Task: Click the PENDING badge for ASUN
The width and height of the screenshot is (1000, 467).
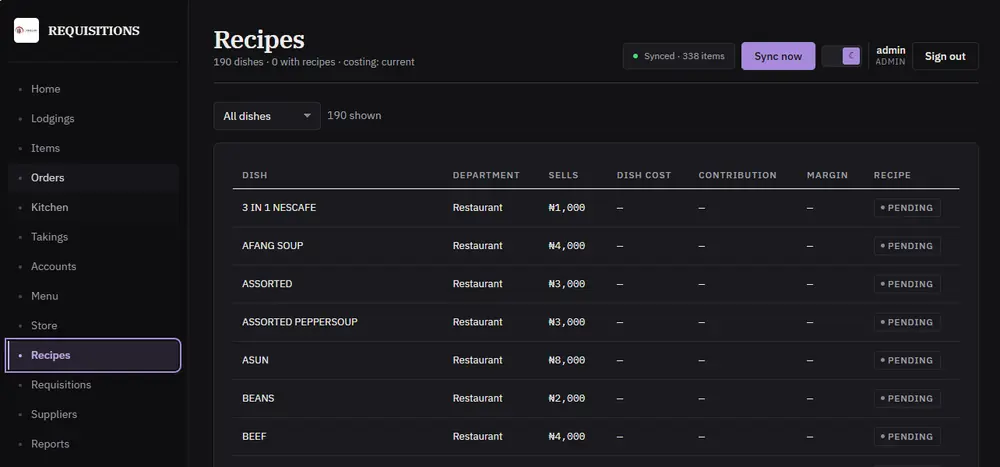Action: (x=907, y=360)
